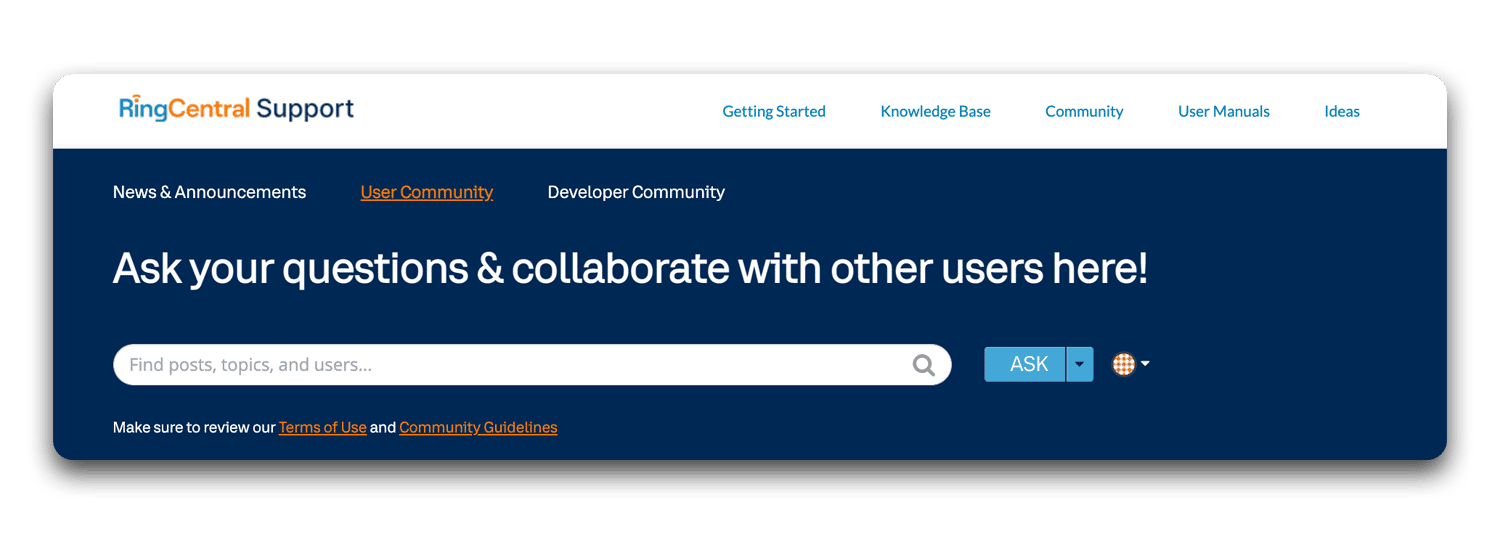Open the checkered user avatar icon
This screenshot has height=536, width=1500.
pyautogui.click(x=1124, y=365)
